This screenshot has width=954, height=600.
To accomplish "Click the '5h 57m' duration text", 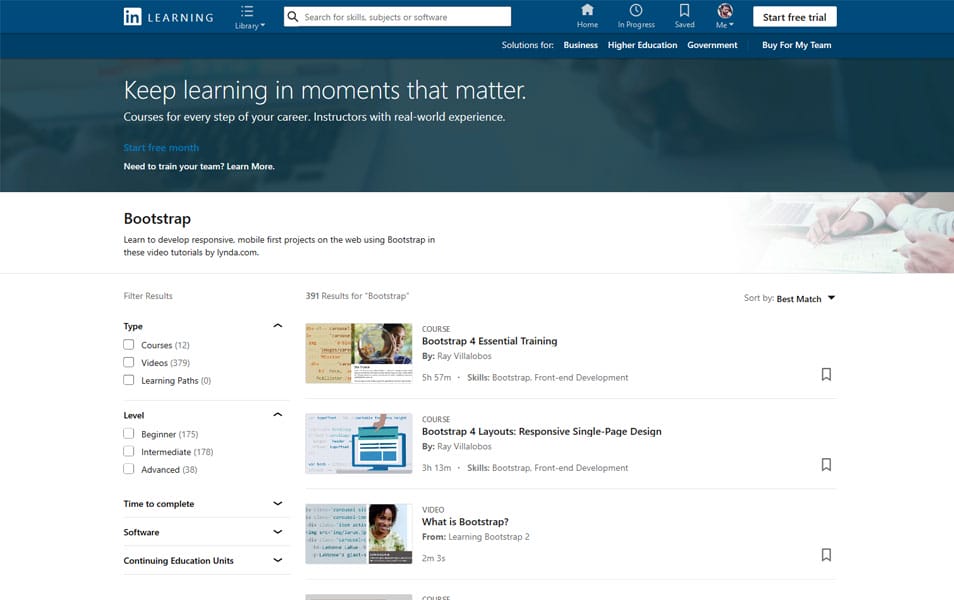I will (x=437, y=377).
